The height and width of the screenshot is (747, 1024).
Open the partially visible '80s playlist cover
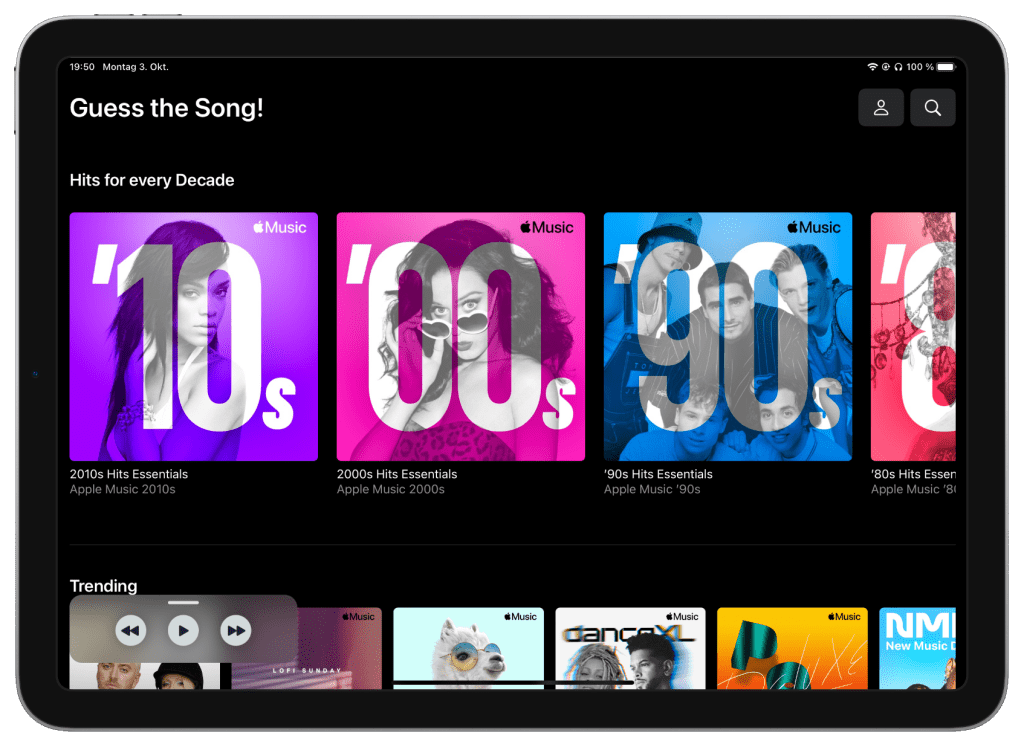tap(913, 336)
